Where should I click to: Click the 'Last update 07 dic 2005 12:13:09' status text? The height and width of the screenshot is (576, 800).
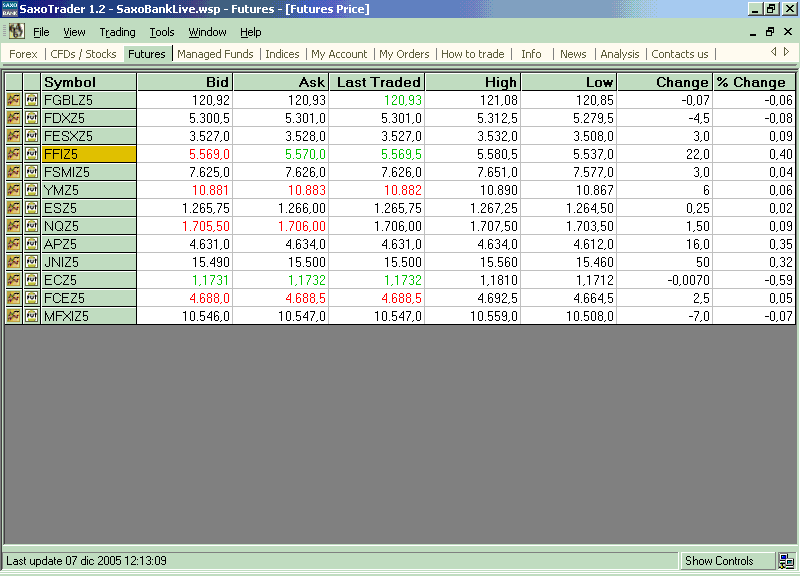point(86,561)
